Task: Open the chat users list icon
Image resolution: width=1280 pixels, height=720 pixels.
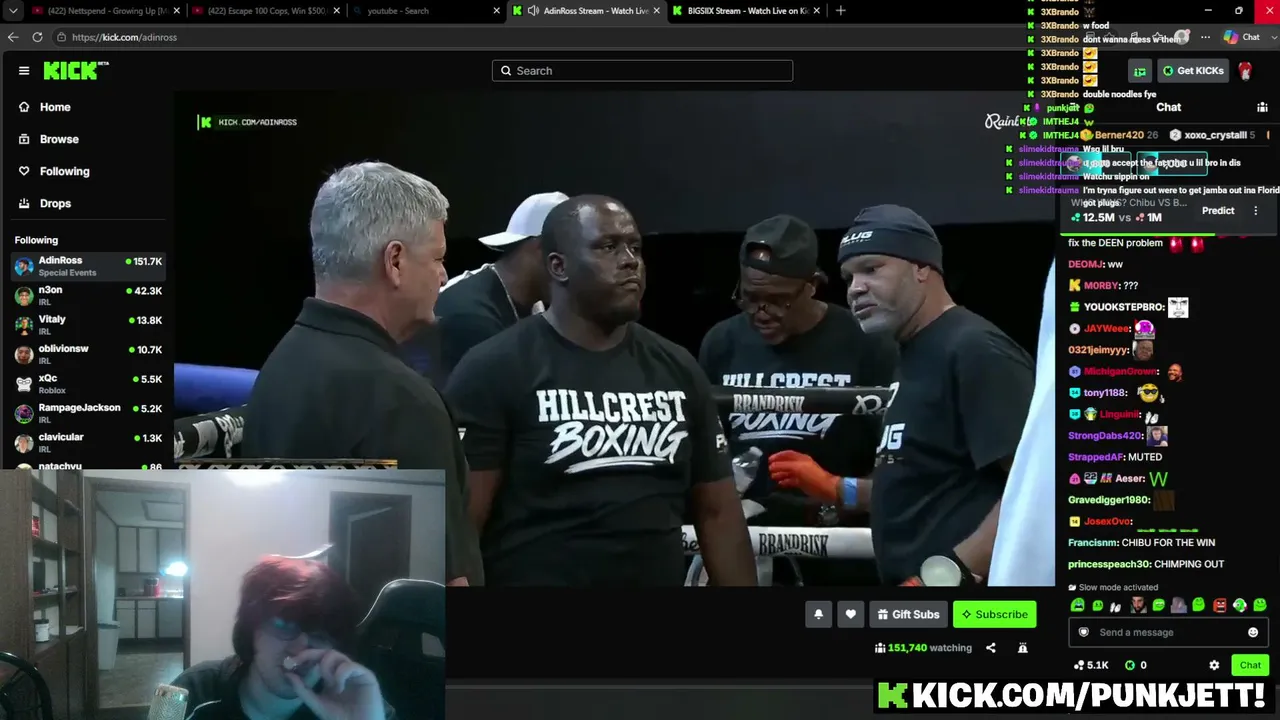Action: pos(1262,107)
